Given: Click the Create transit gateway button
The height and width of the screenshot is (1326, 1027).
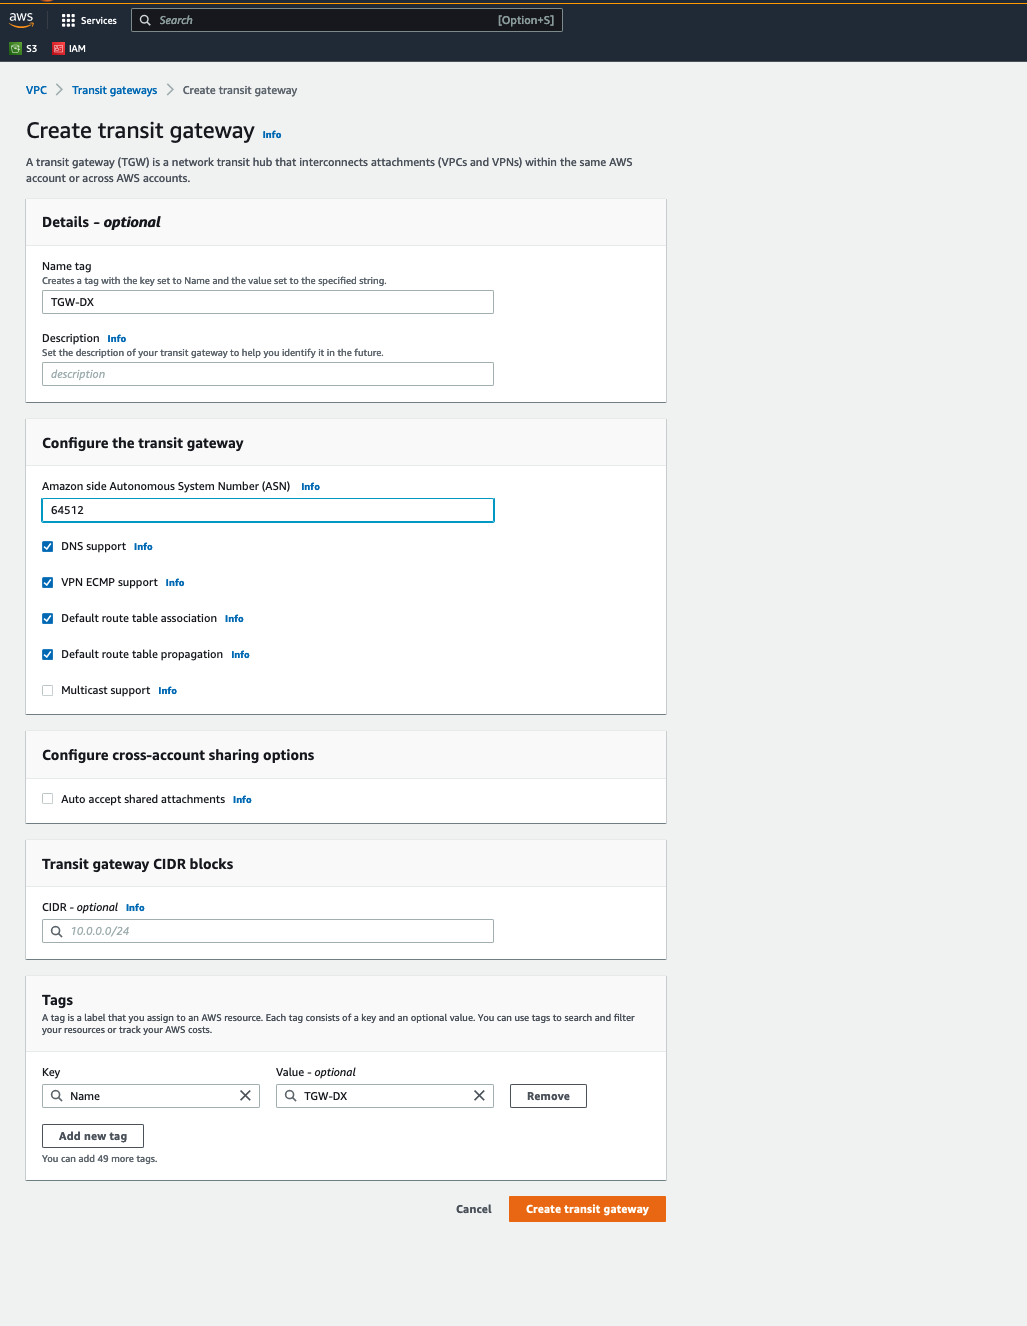Looking at the screenshot, I should point(587,1209).
